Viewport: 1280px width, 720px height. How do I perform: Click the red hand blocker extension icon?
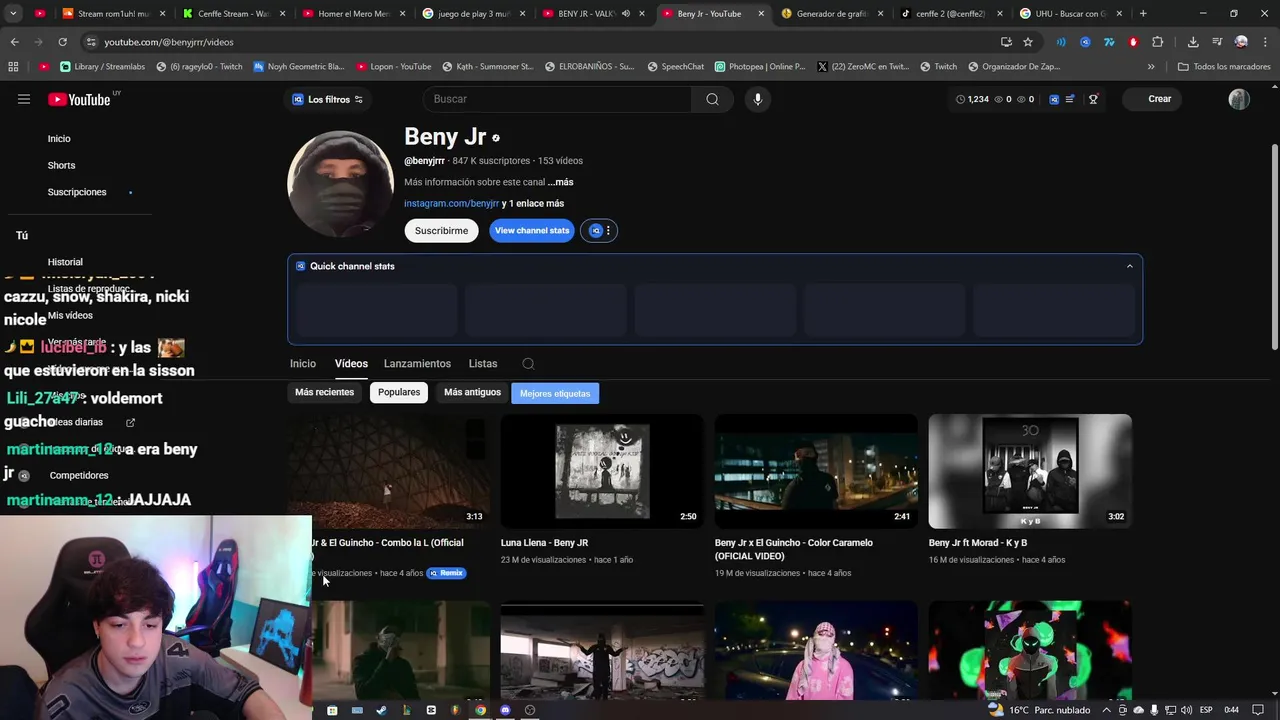(x=1133, y=42)
